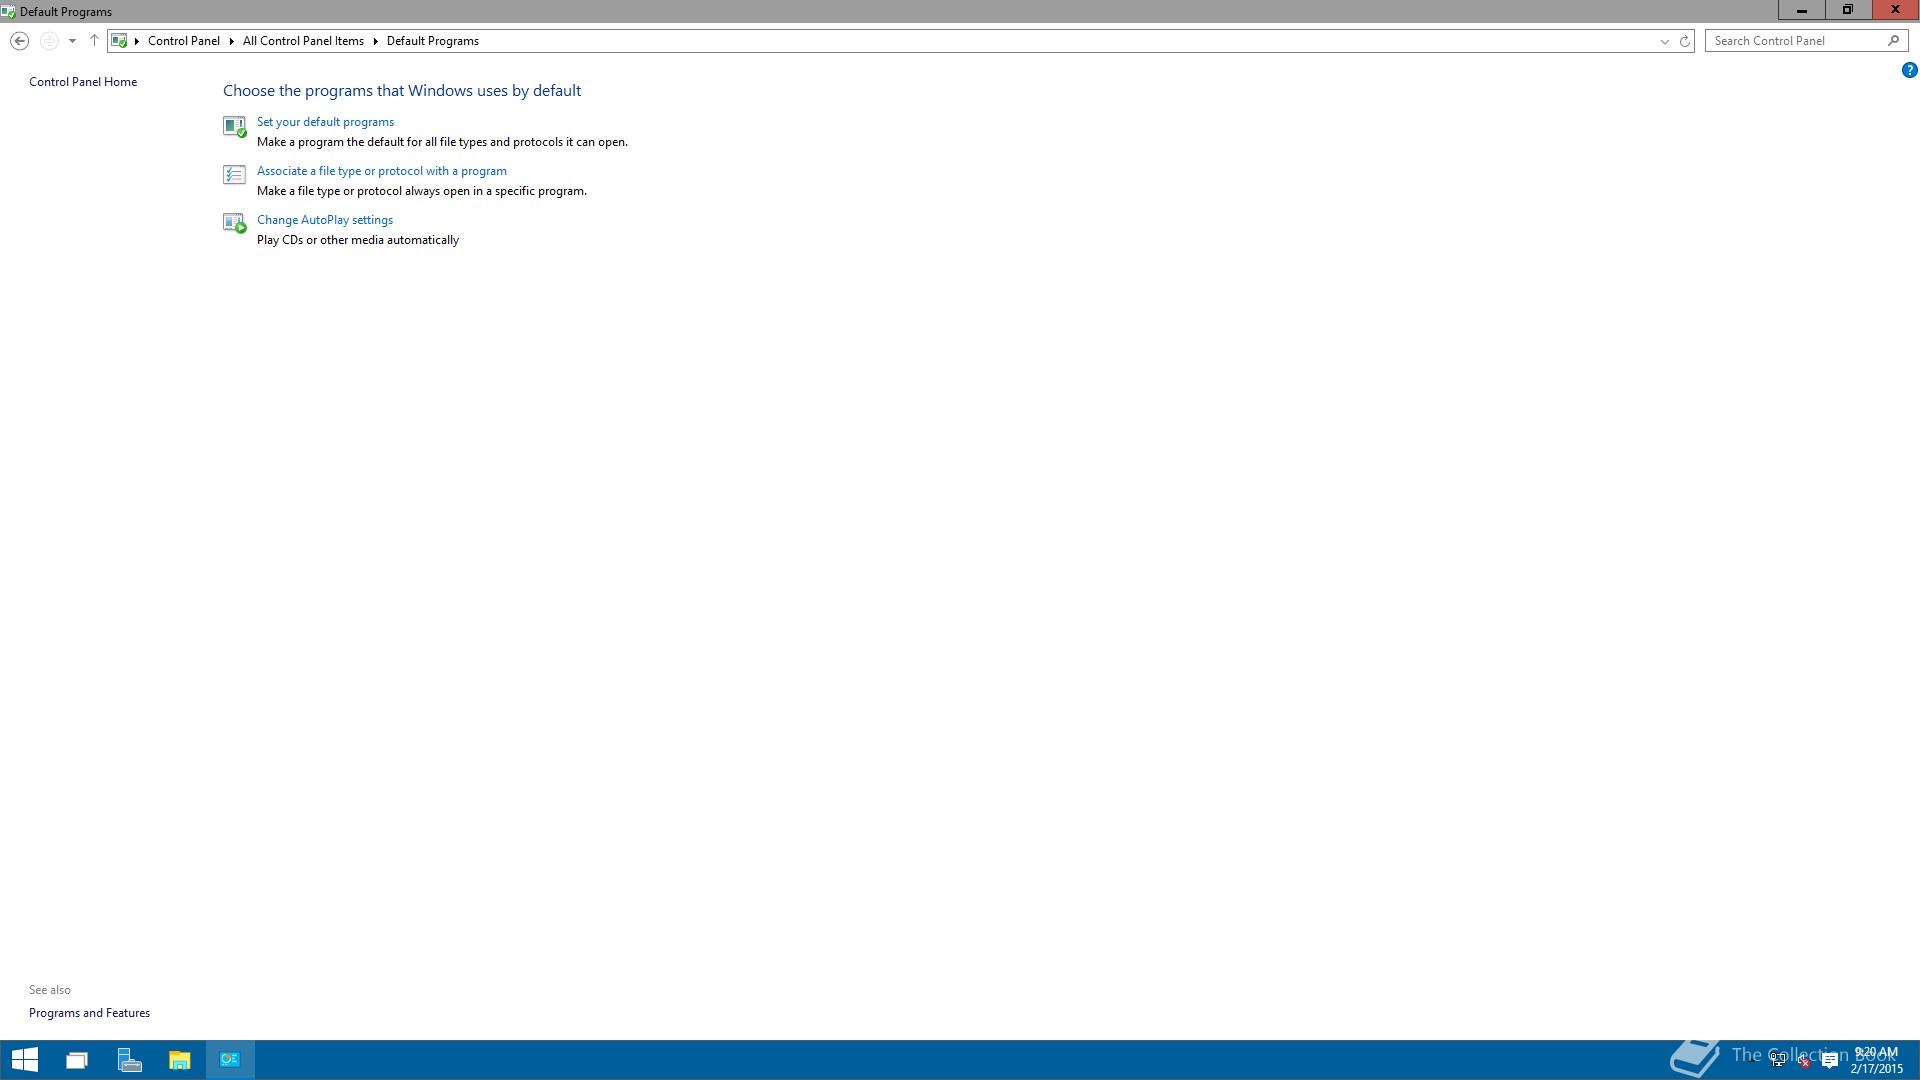The height and width of the screenshot is (1080, 1920).
Task: Click the Control Panel breadcrumb
Action: pos(184,41)
